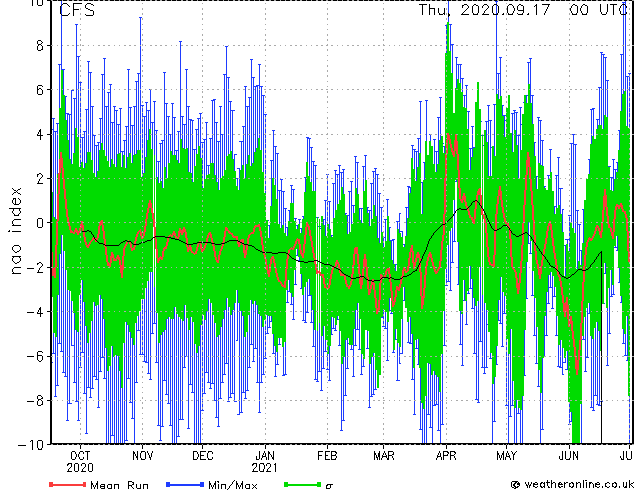634x490 pixels.
Task: Click the y-axis value -2
Action: [x=35, y=267]
